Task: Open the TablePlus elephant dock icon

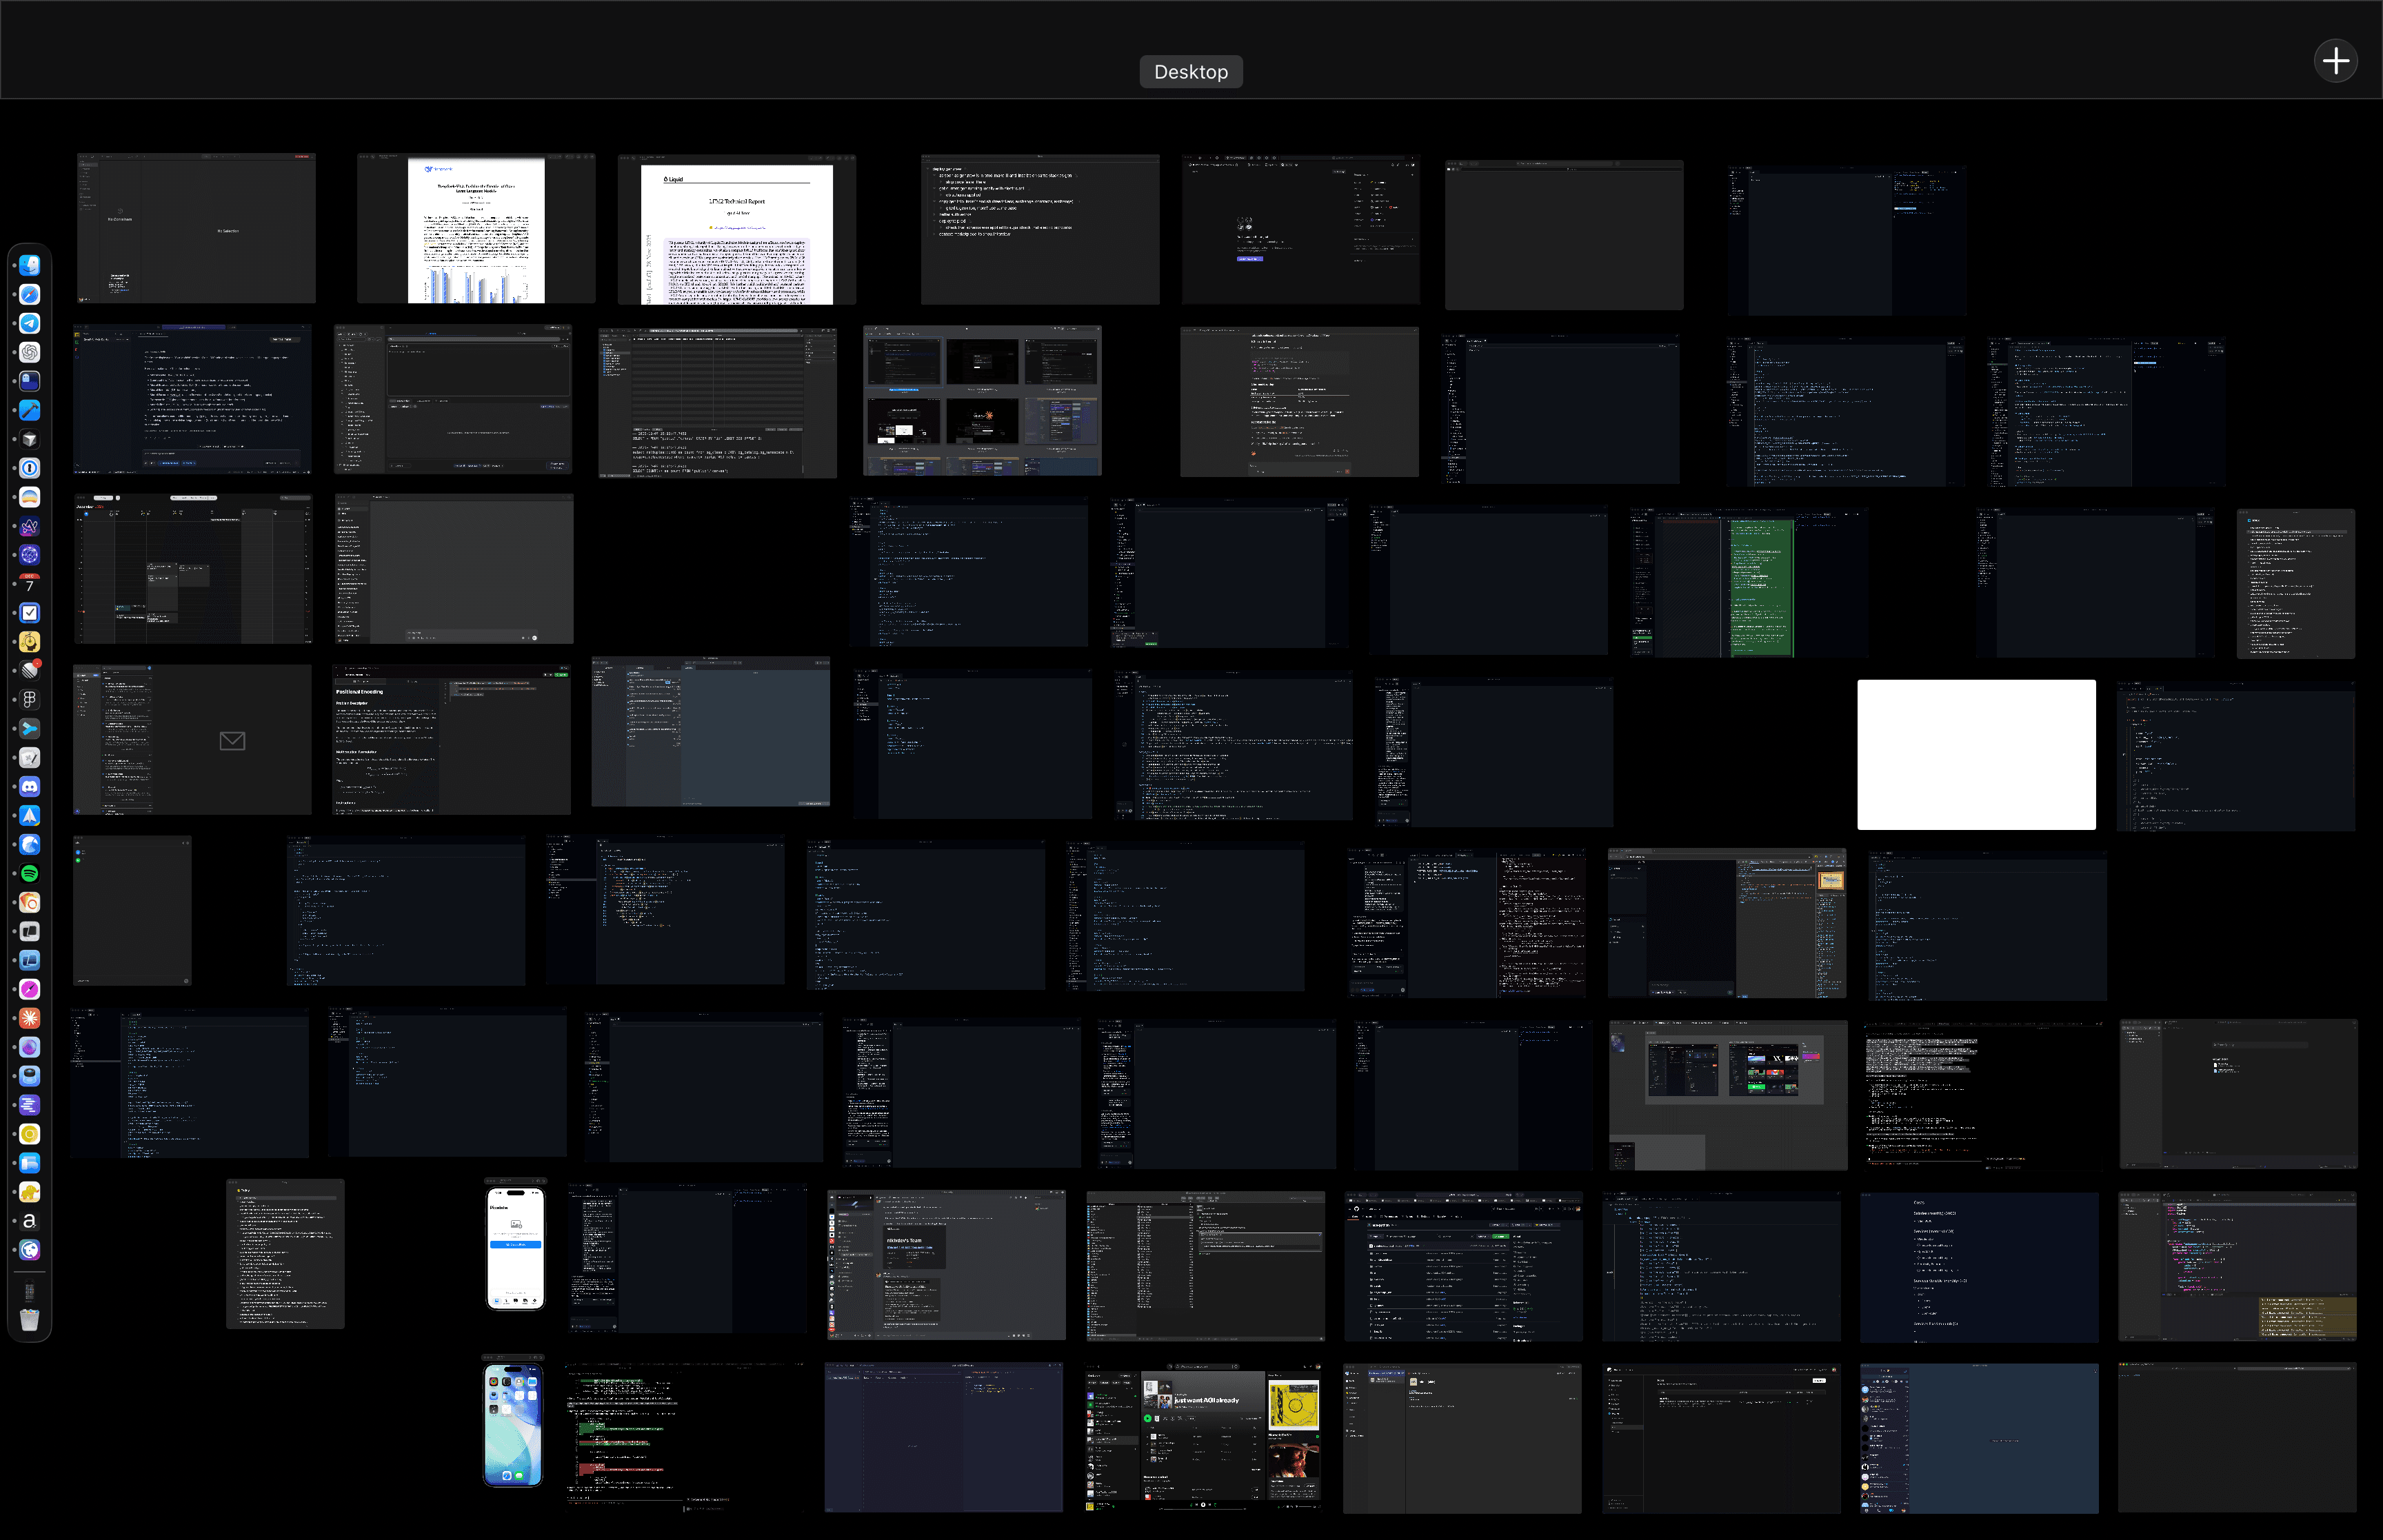Action: pos(30,1192)
